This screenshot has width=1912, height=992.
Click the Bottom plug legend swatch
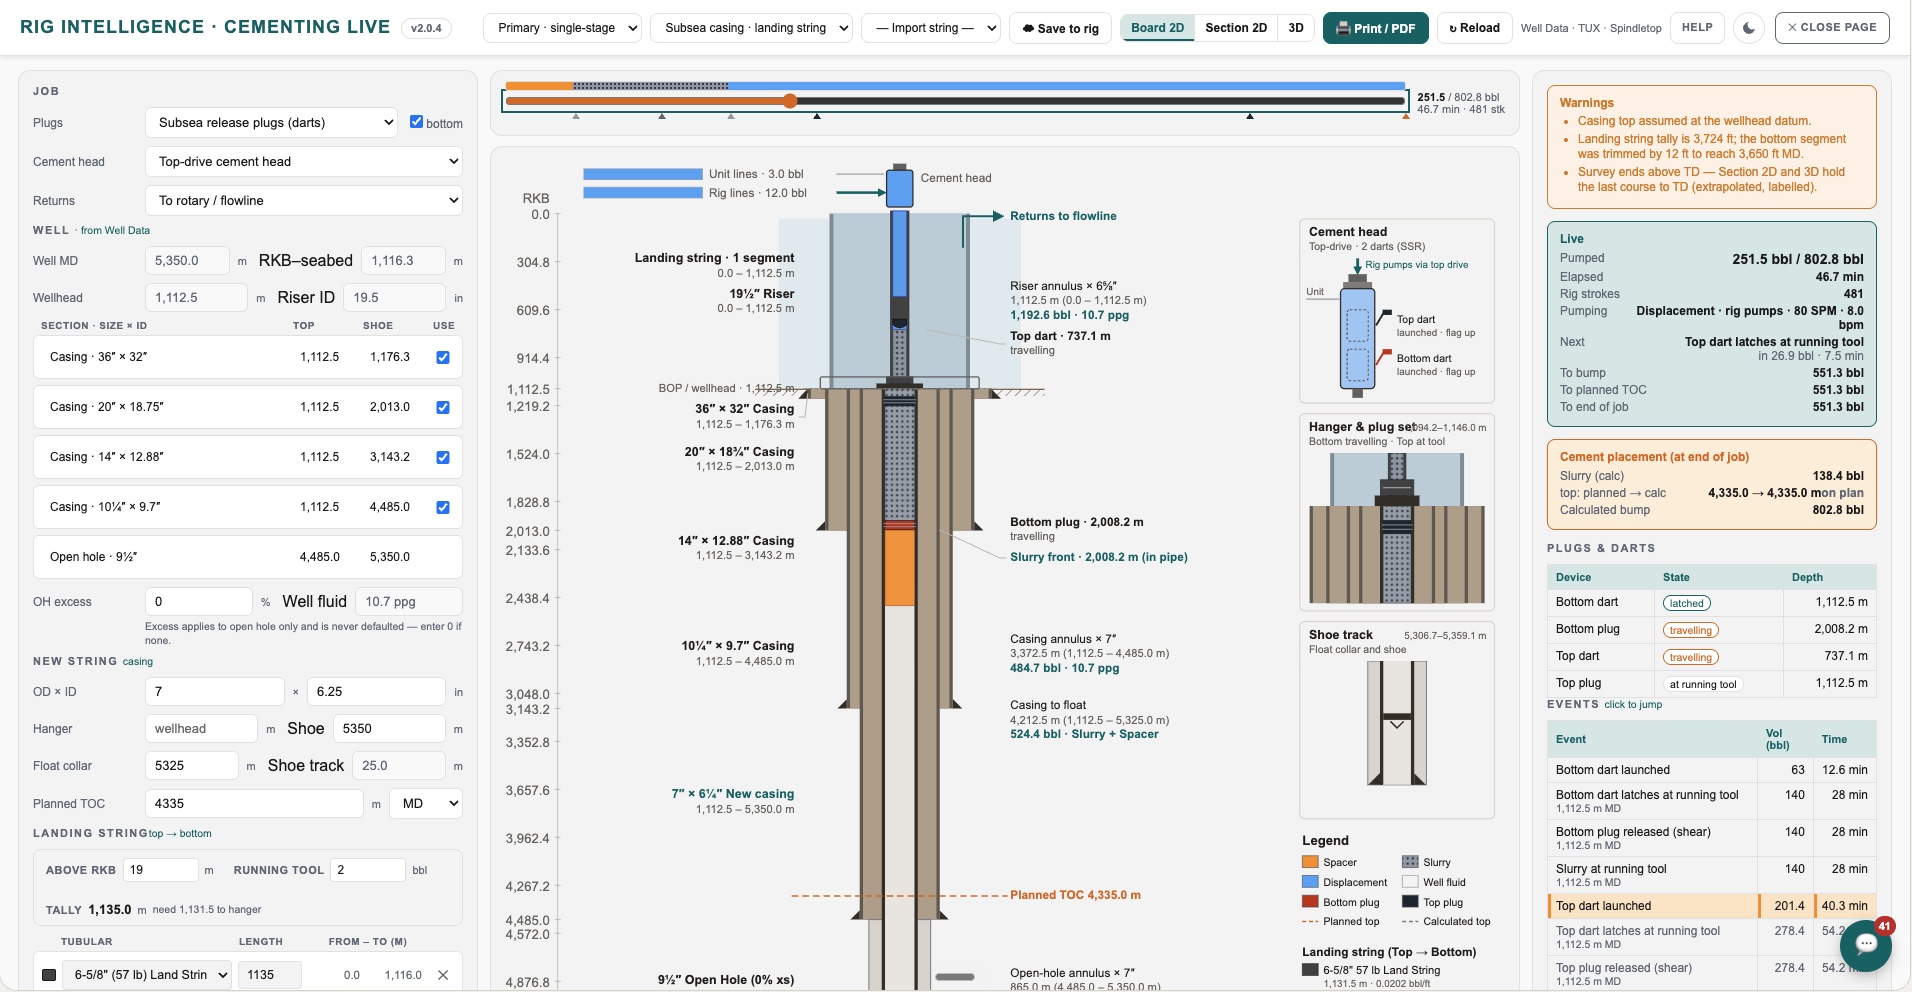click(x=1310, y=902)
